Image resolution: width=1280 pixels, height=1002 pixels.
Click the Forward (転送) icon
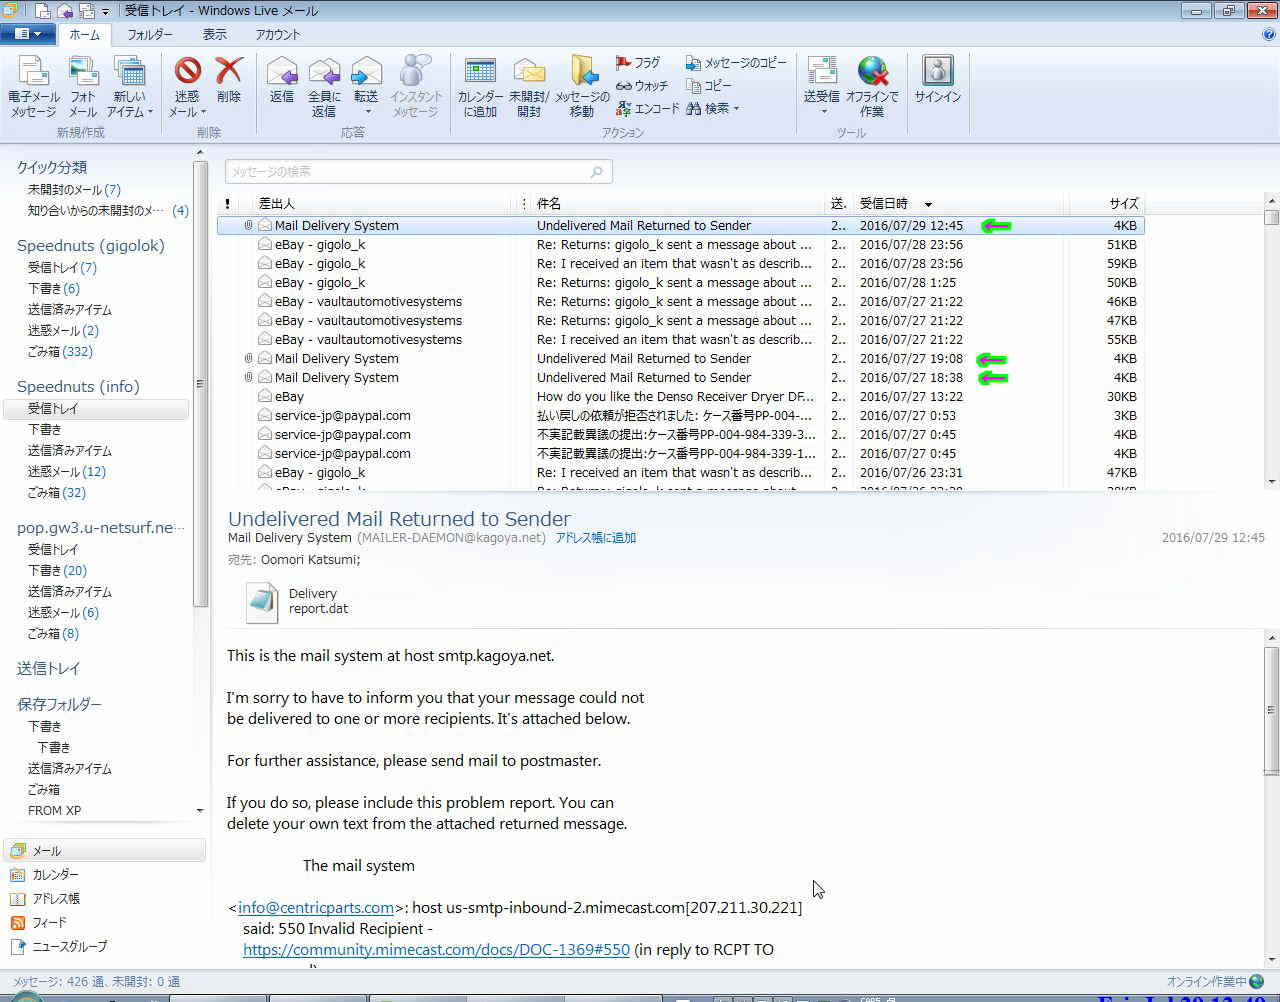tap(366, 72)
